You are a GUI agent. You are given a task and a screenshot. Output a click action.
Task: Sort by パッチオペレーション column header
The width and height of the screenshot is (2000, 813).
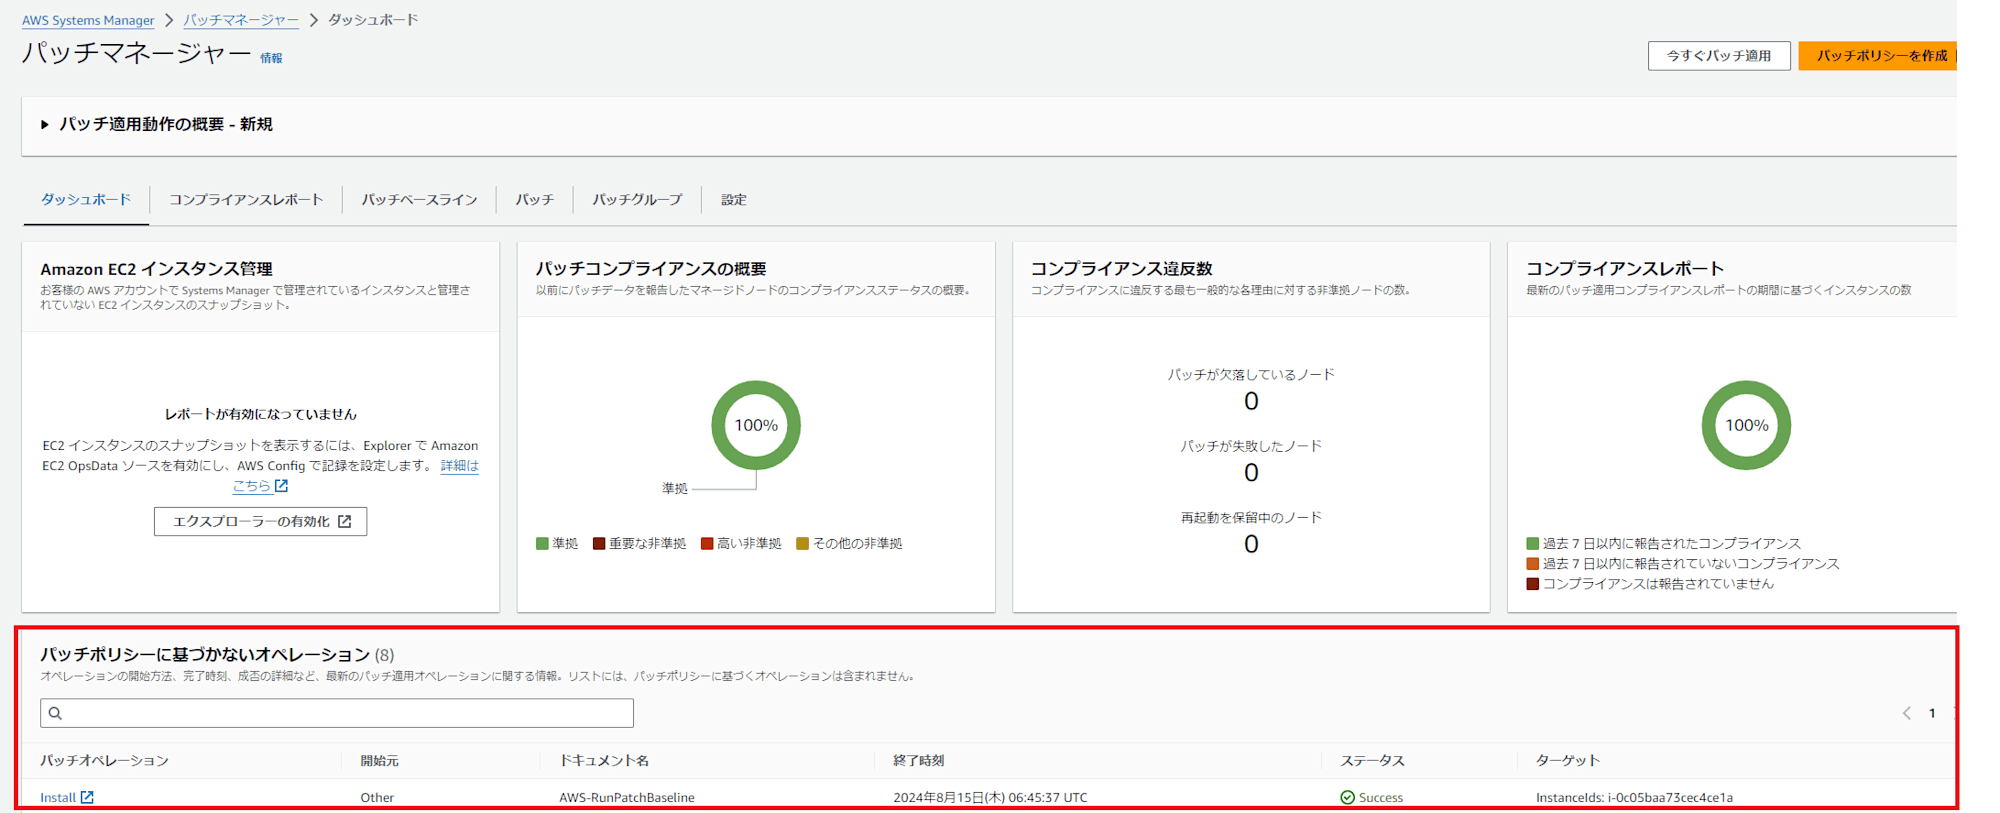pos(104,761)
